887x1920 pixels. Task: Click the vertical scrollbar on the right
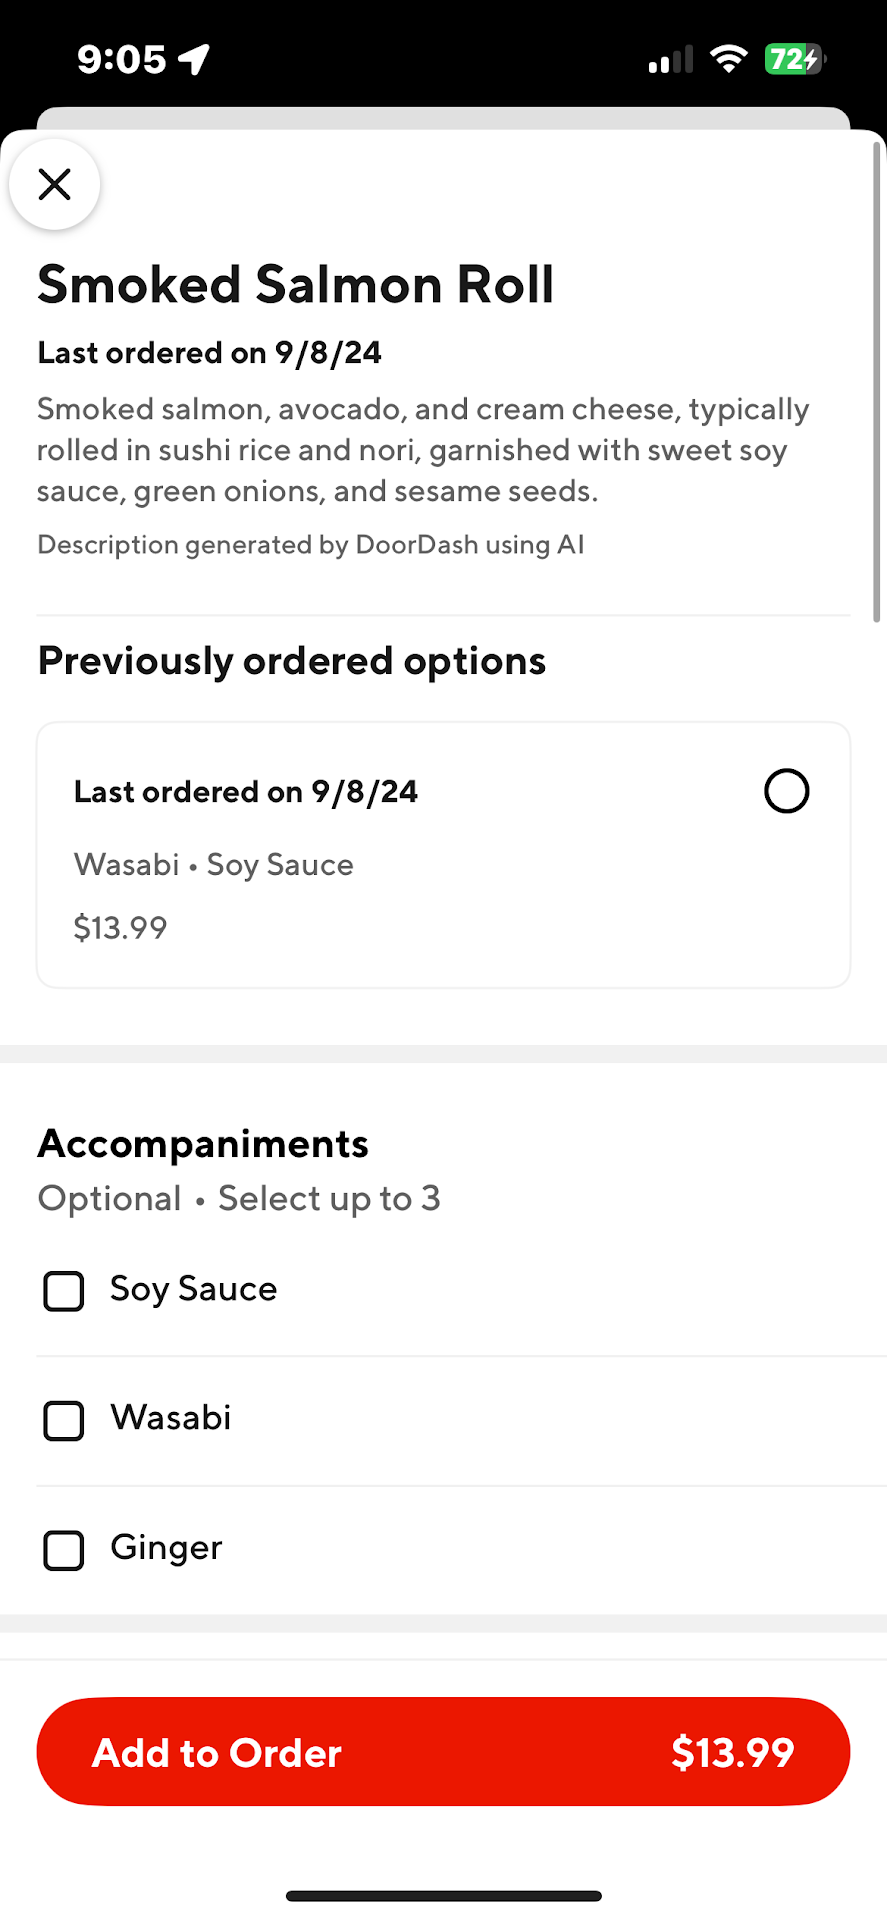(x=877, y=382)
